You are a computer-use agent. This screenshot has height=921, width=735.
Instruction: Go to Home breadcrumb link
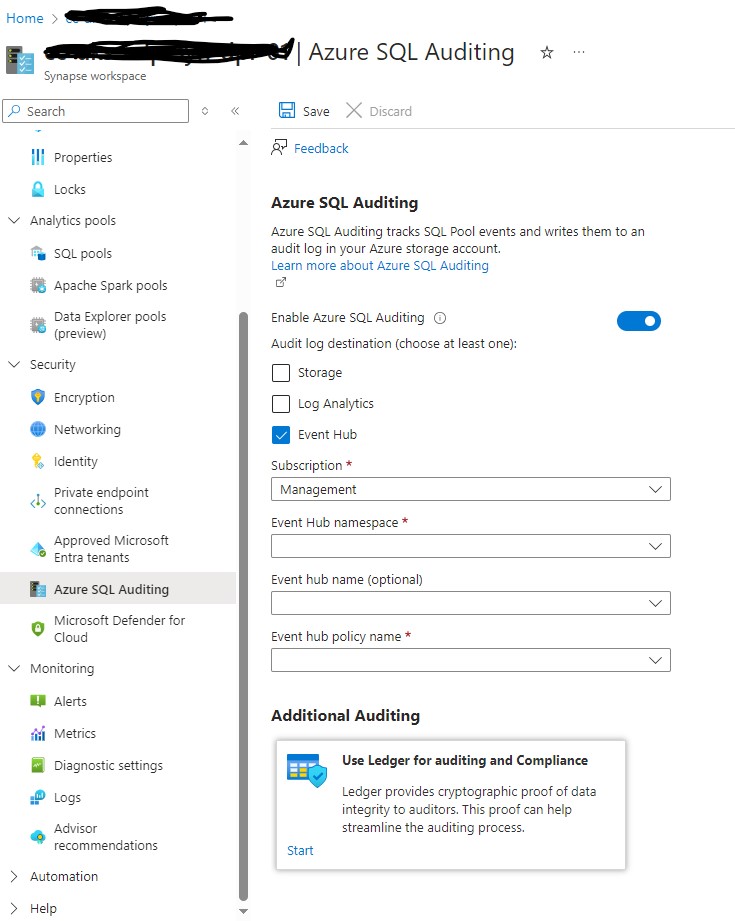(25, 18)
